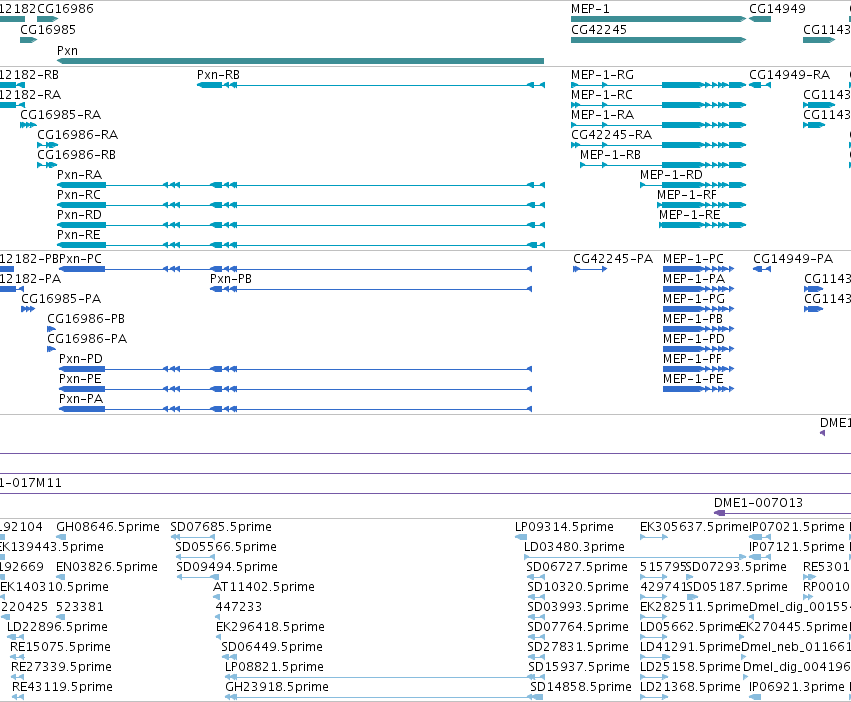Click the MEP-1-RC transcript label
This screenshot has width=851, height=702.
tap(602, 95)
